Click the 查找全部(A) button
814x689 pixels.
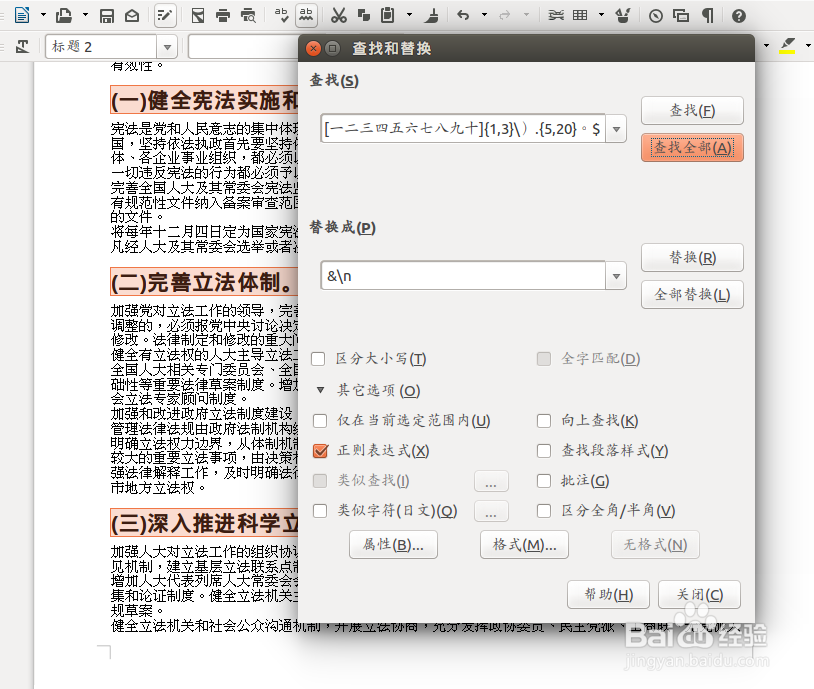tap(692, 148)
